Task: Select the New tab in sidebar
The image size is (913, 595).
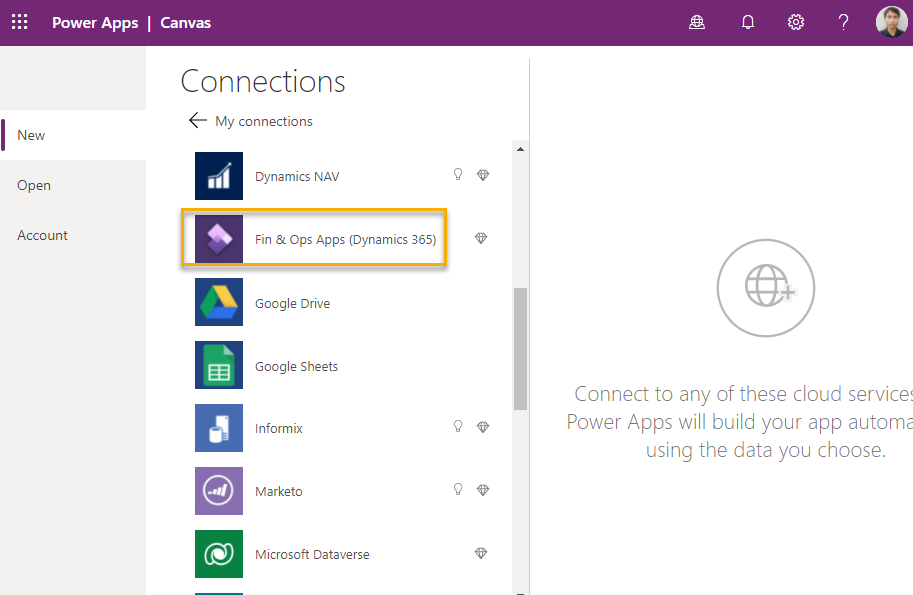Action: tap(73, 135)
